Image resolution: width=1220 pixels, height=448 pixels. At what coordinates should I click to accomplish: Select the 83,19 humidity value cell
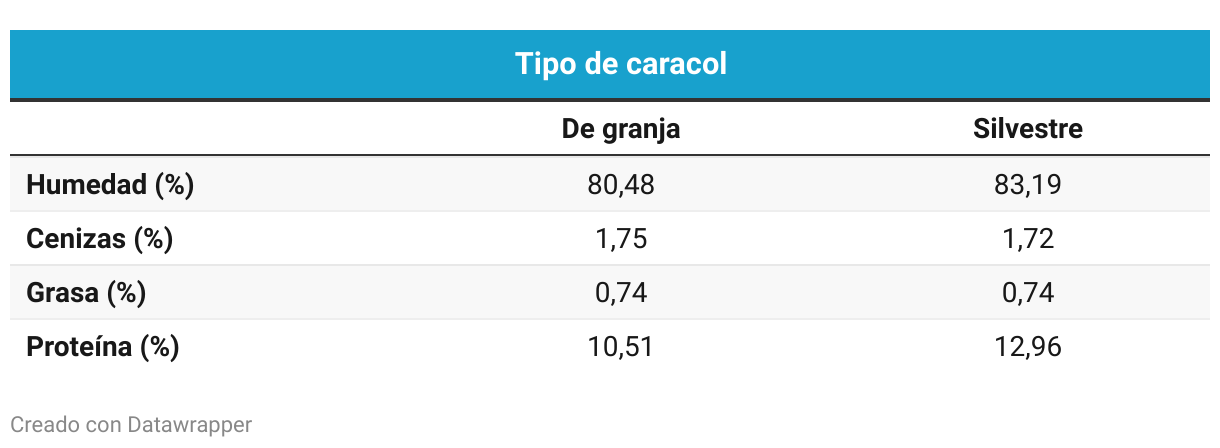point(1027,185)
